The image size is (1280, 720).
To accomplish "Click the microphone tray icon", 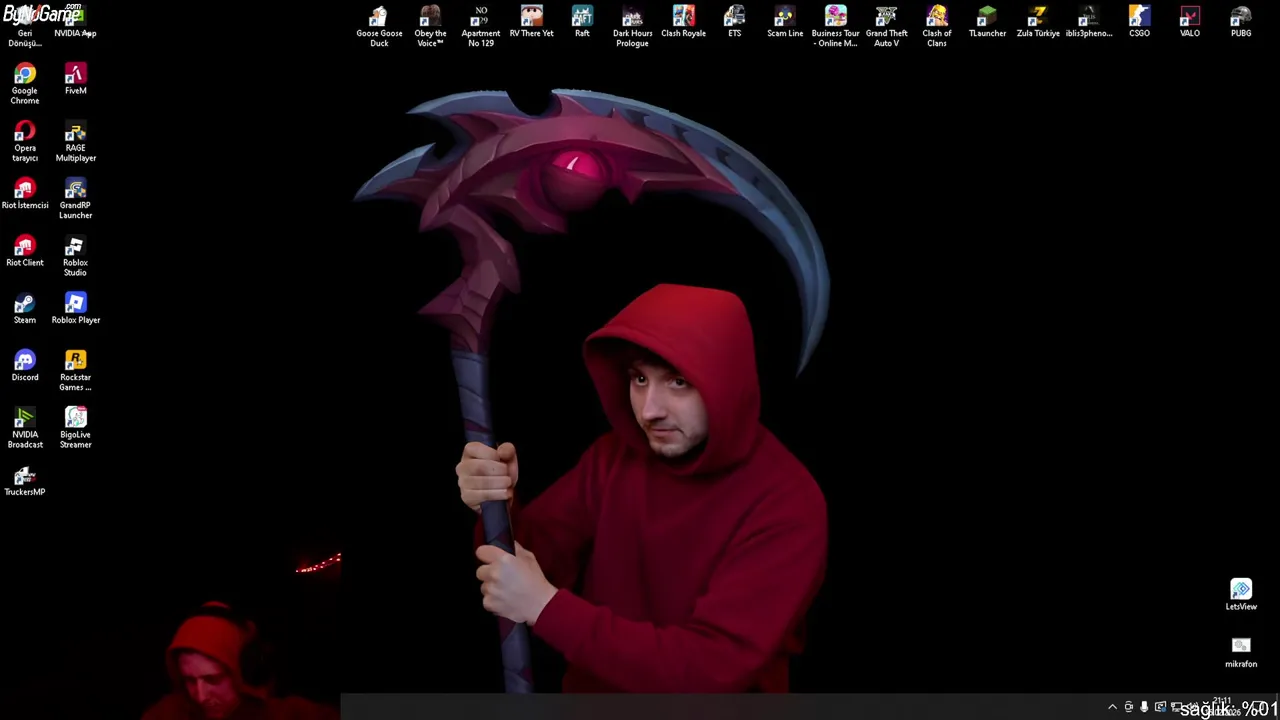I will (1144, 707).
